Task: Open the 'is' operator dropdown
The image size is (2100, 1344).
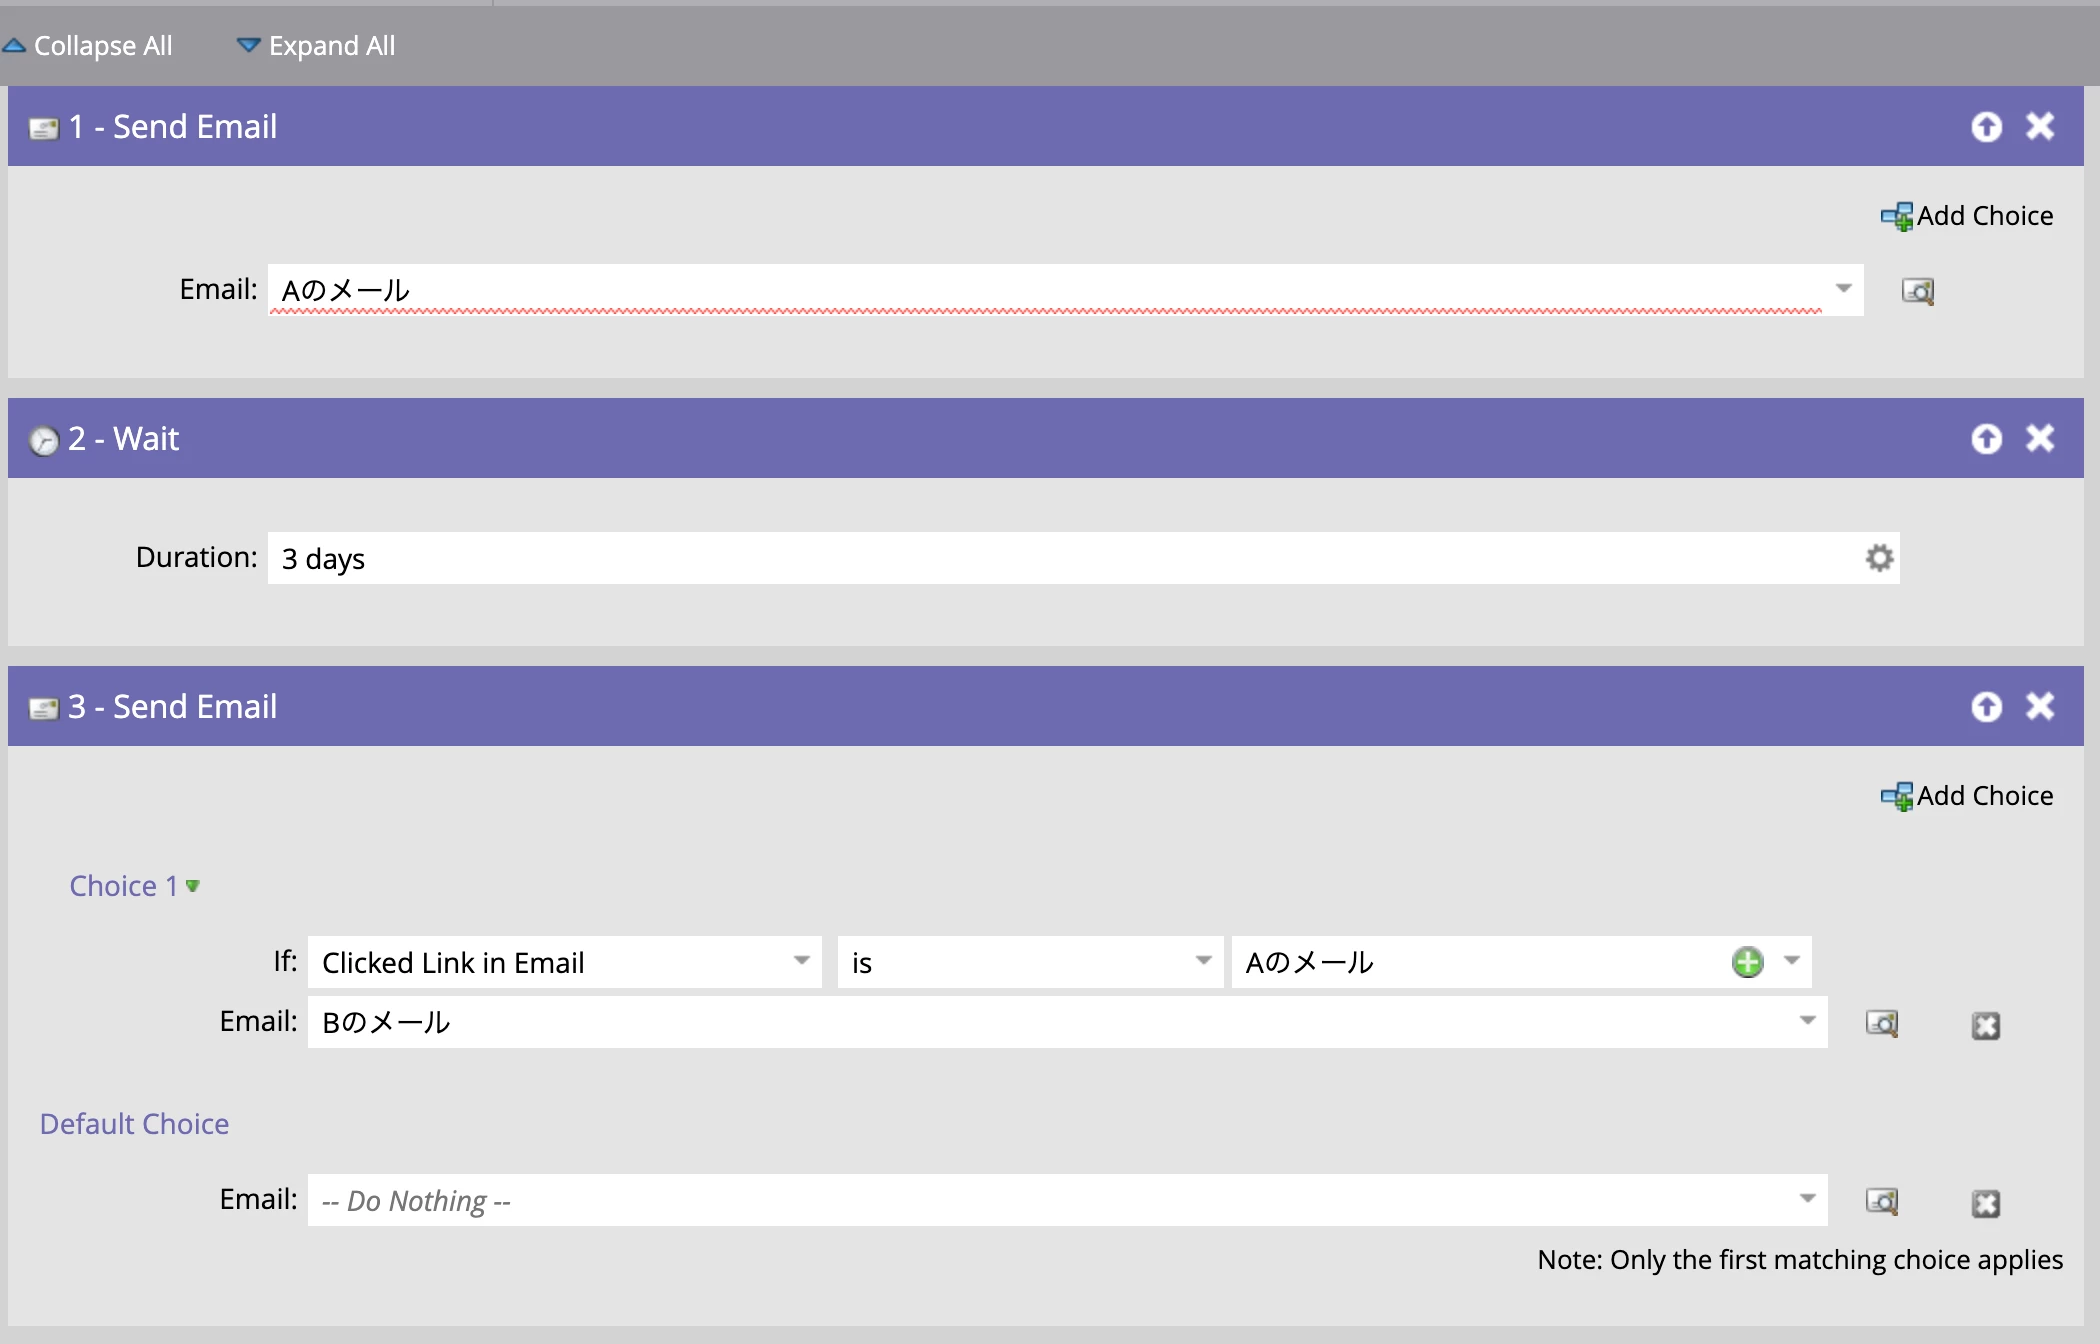Action: 1203,961
